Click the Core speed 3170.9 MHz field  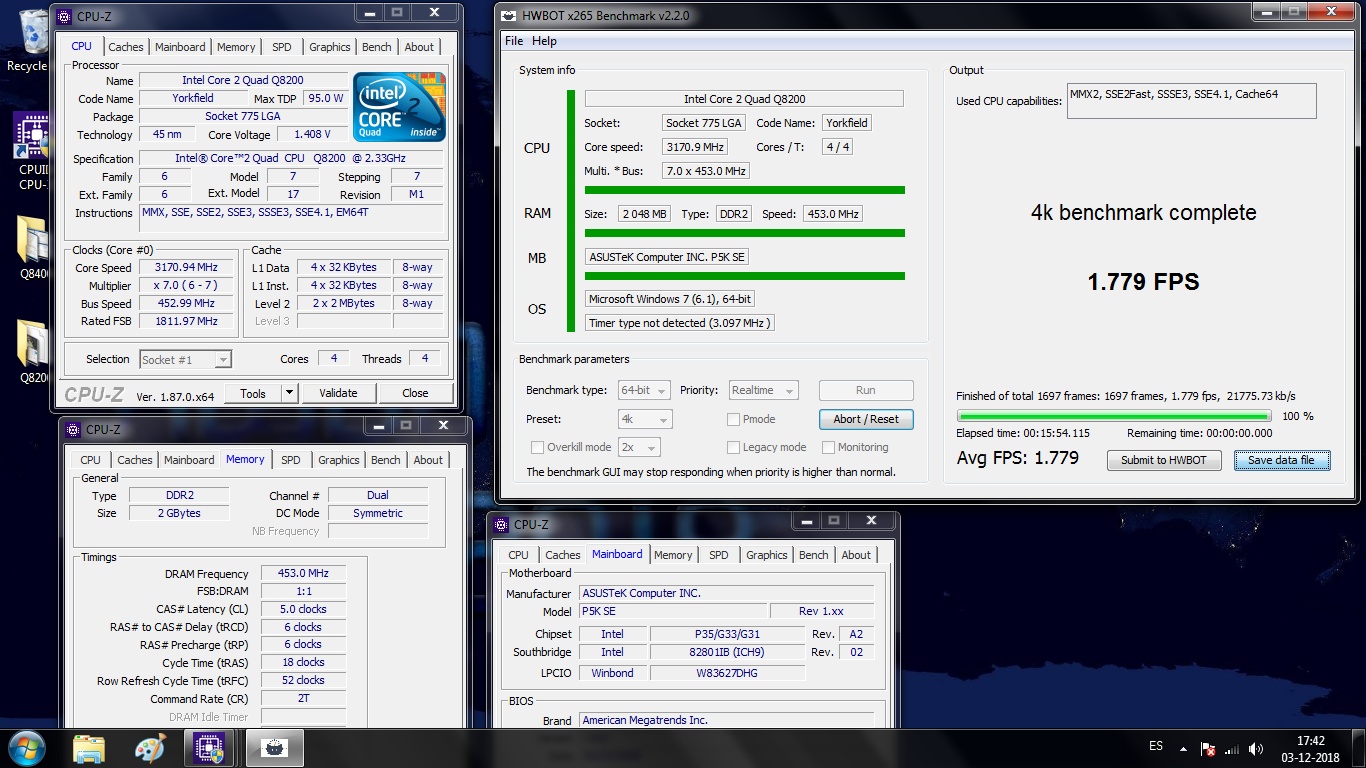(695, 147)
